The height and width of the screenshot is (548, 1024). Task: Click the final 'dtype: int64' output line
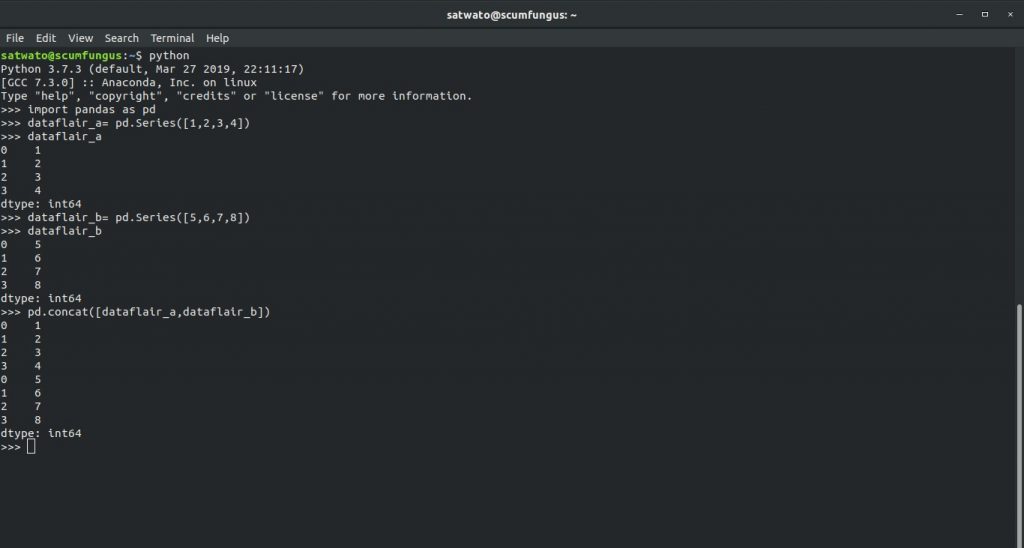point(40,433)
